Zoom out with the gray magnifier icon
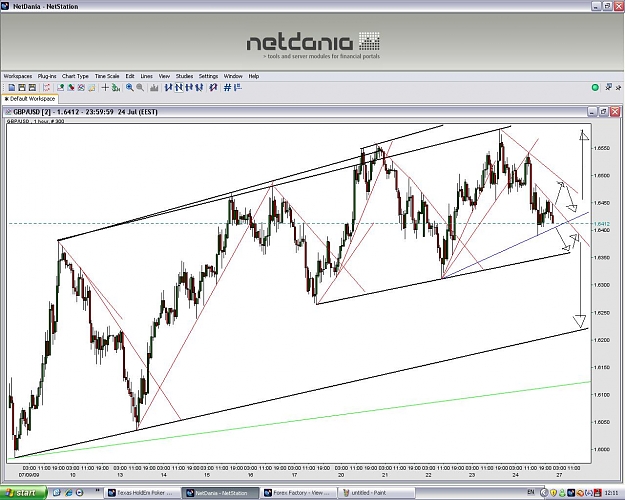Screen dimensions: 625x500 point(140,88)
